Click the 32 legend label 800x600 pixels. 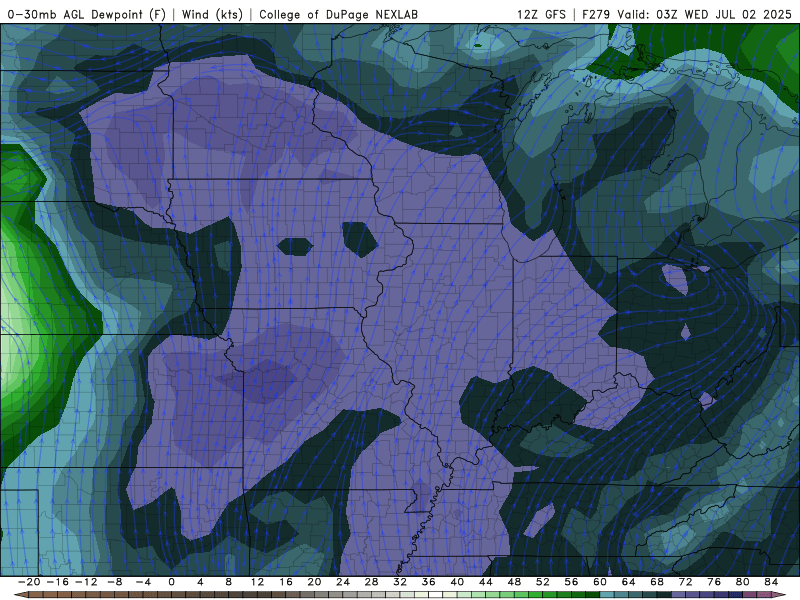400,582
